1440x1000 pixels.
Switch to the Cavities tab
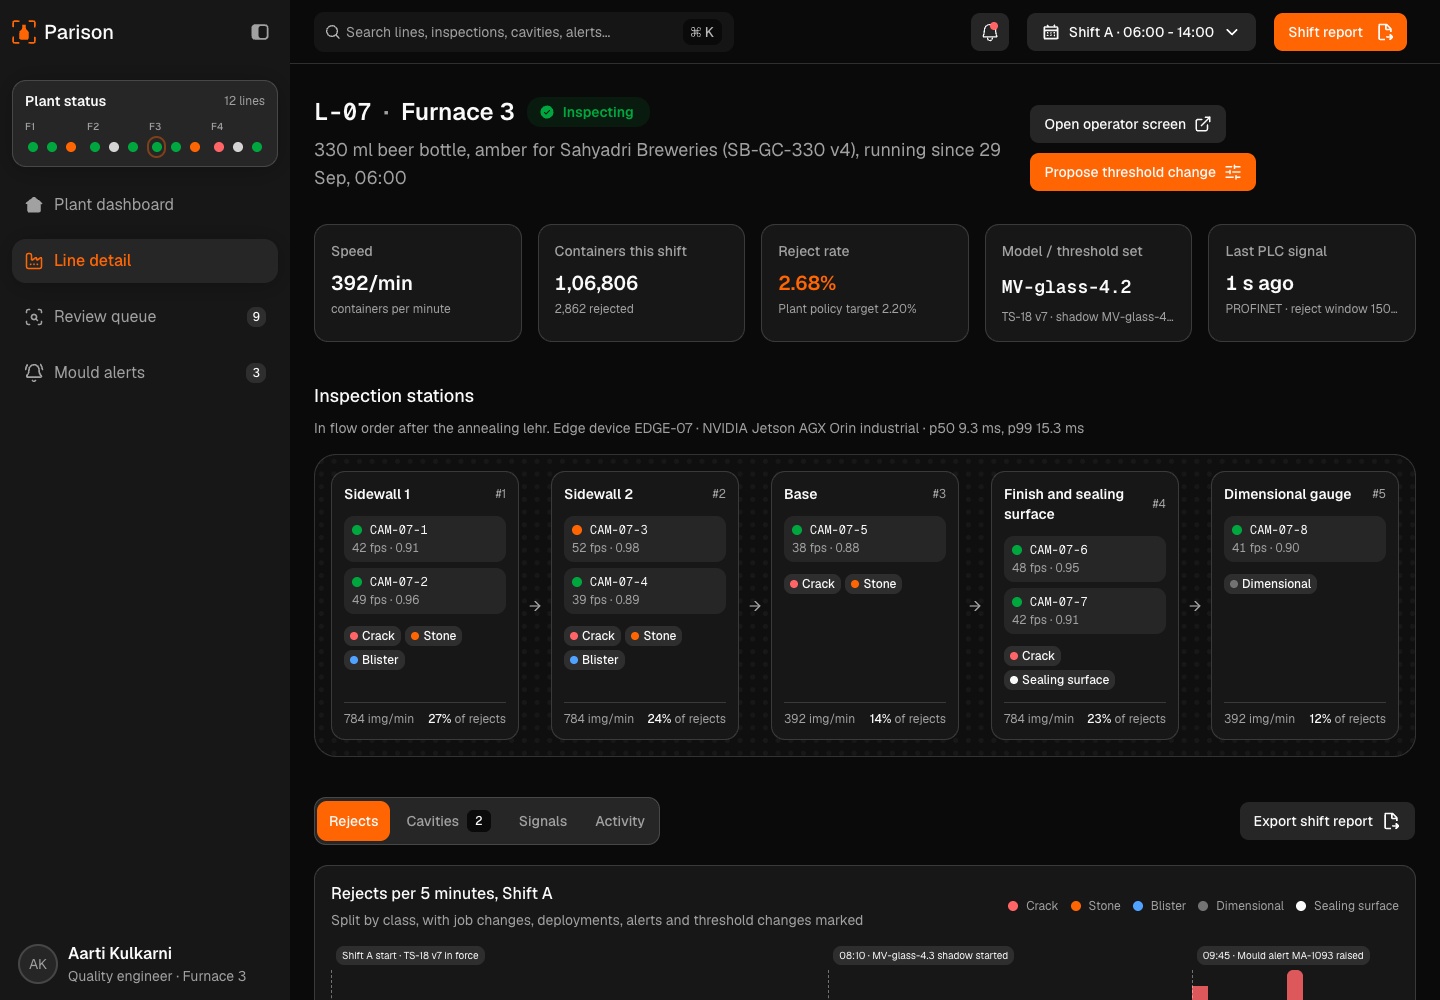pyautogui.click(x=448, y=821)
